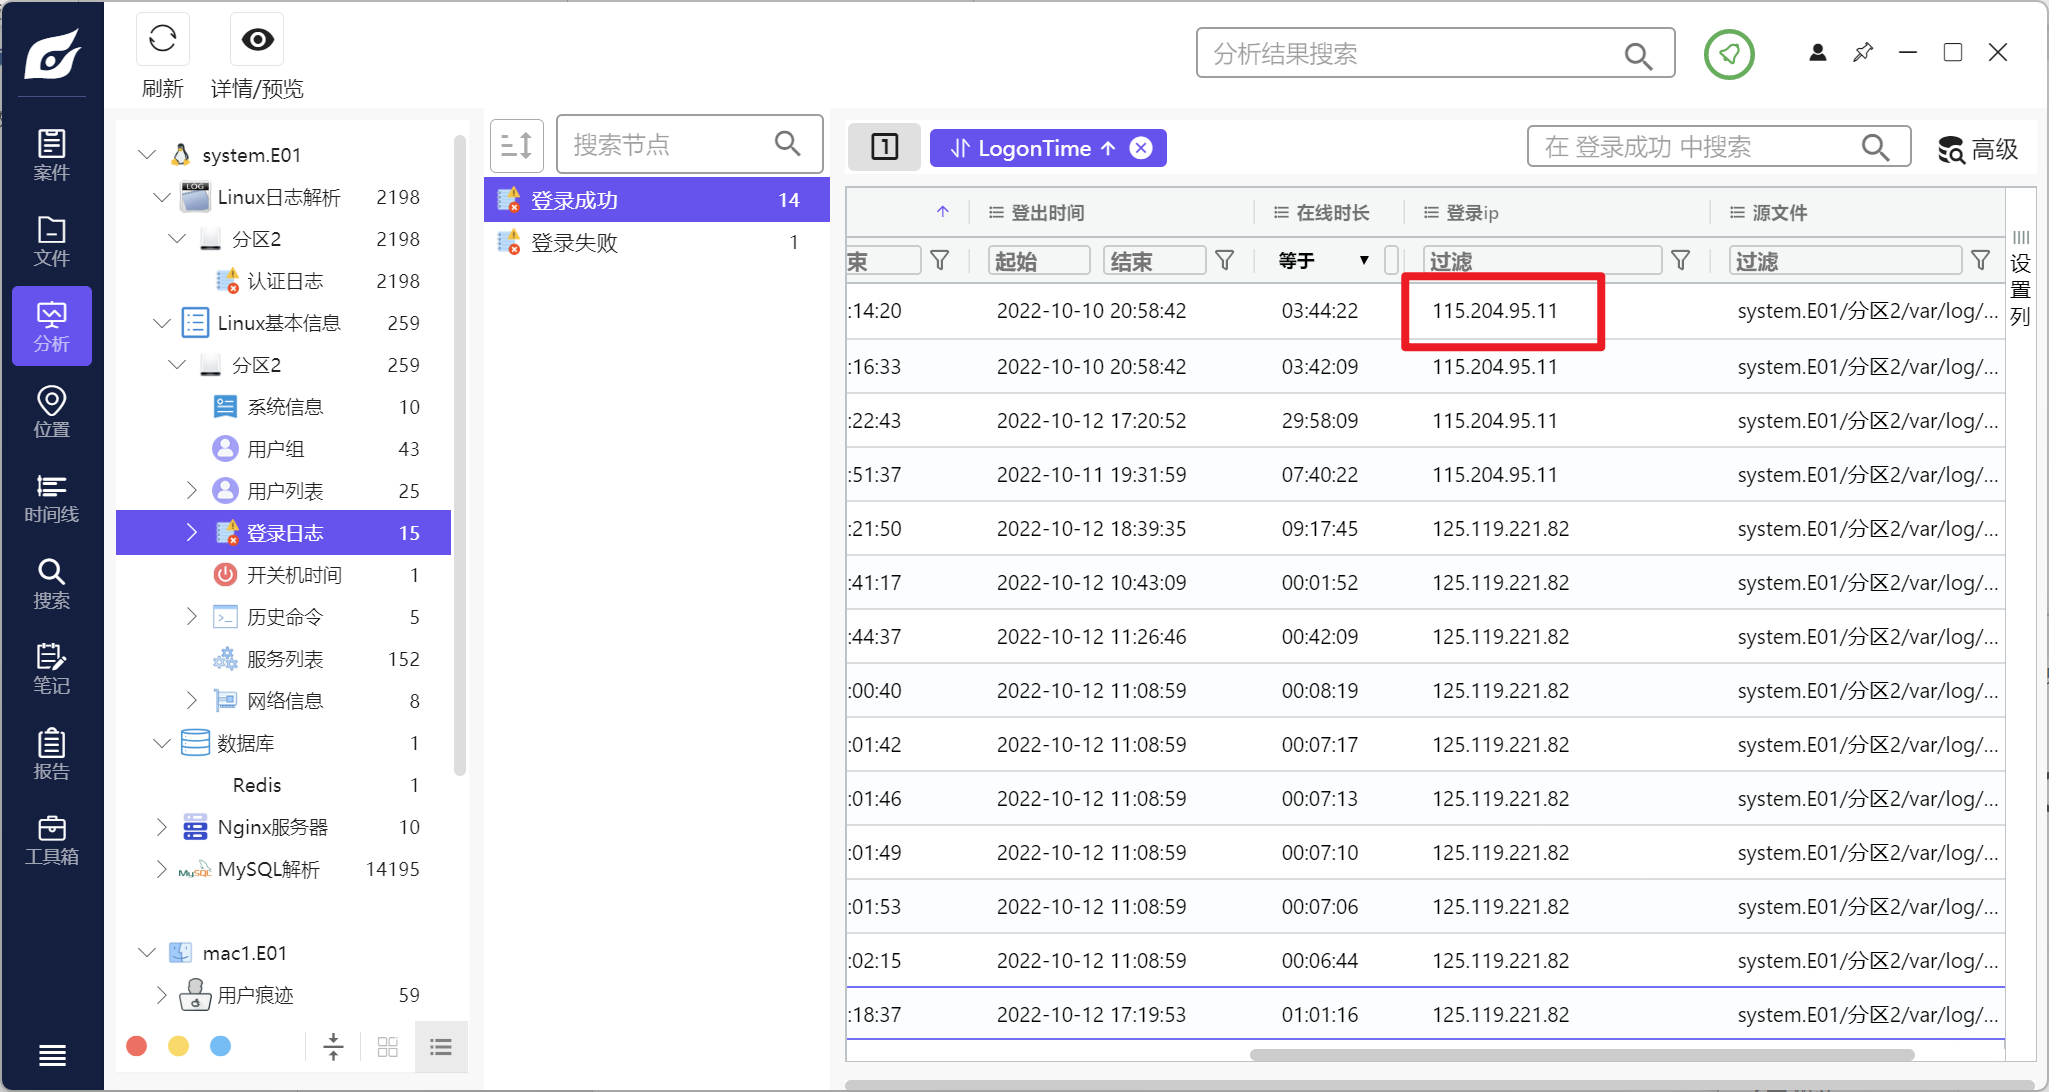Click filter funnel for 源文件 column

1981,261
